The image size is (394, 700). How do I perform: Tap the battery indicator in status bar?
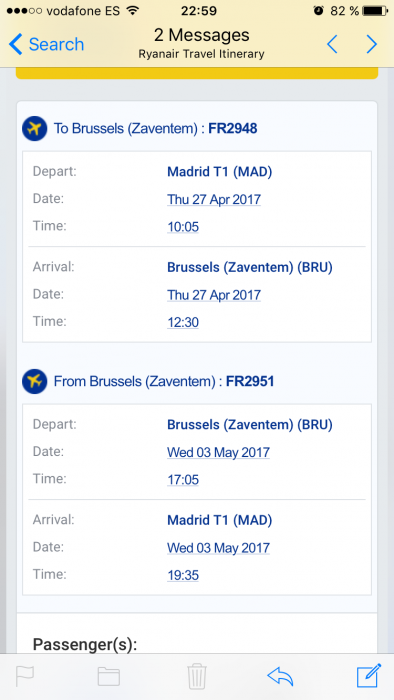pyautogui.click(x=375, y=11)
